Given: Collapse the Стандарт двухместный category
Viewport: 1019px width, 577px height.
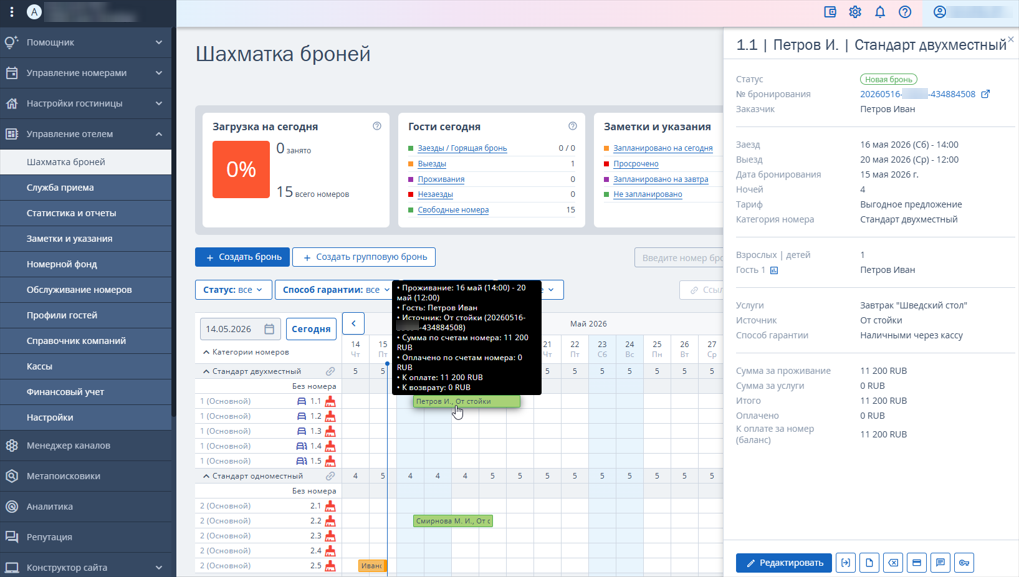Looking at the screenshot, I should [206, 372].
